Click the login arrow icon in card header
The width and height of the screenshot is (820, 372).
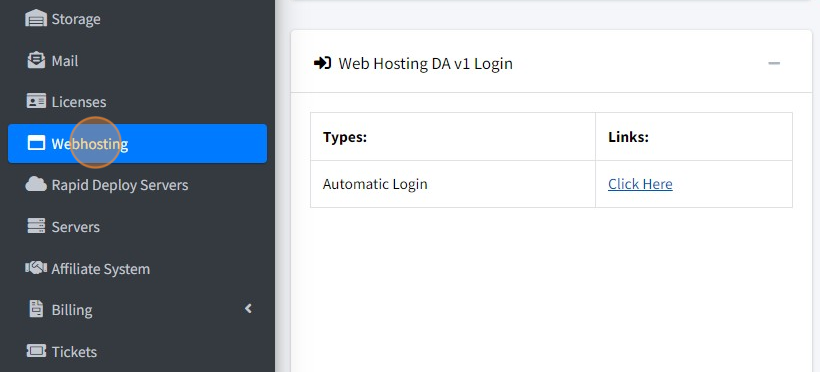click(x=322, y=64)
